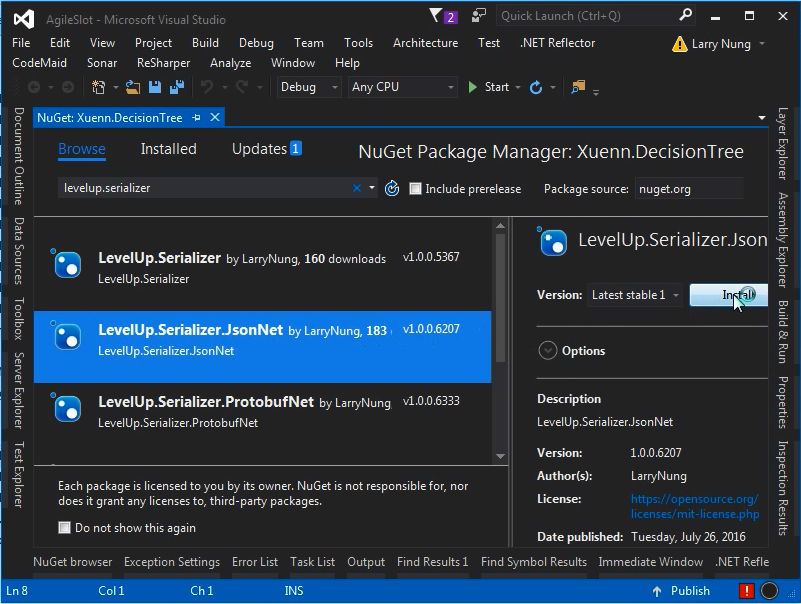Open the ReSharper menu
This screenshot has width=801, height=604.
click(163, 63)
